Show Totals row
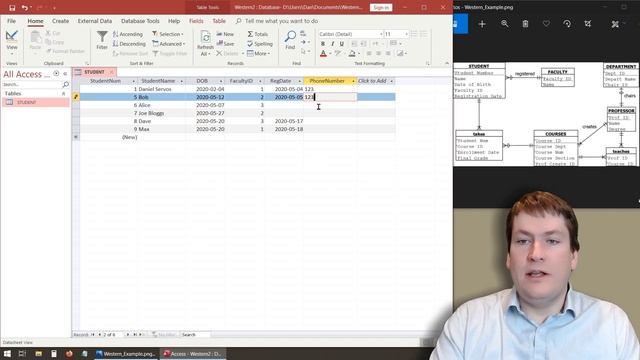 pyautogui.click(x=258, y=34)
